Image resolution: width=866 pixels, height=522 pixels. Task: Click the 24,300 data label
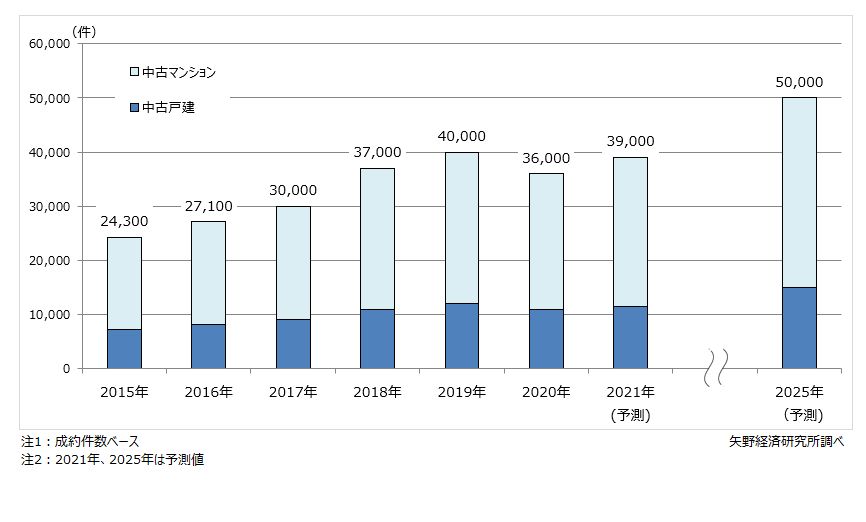124,221
